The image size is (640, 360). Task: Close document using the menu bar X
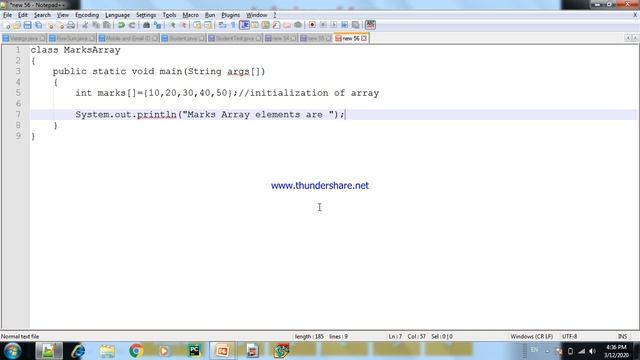click(635, 15)
